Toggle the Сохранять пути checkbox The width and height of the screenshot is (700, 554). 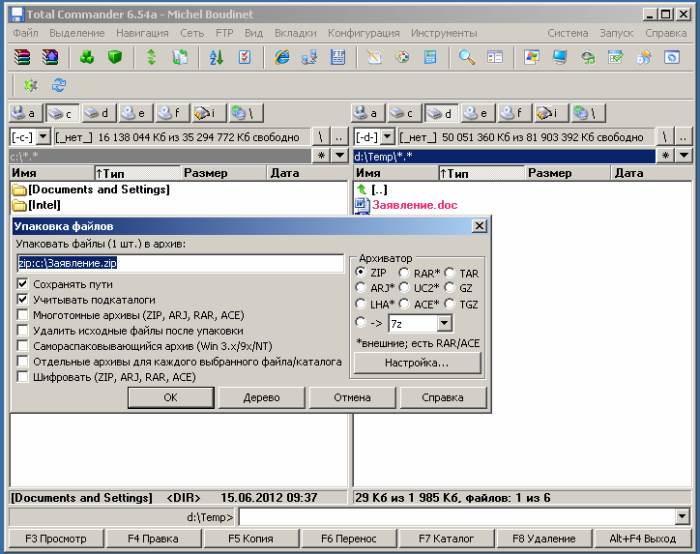[x=22, y=284]
